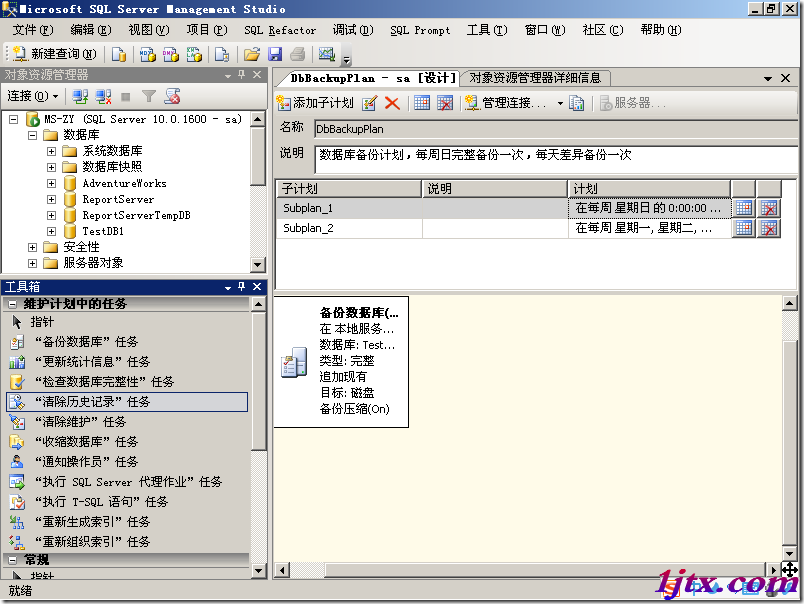
Task: Open subplan properties icon beside 添加子计划
Action: click(369, 103)
